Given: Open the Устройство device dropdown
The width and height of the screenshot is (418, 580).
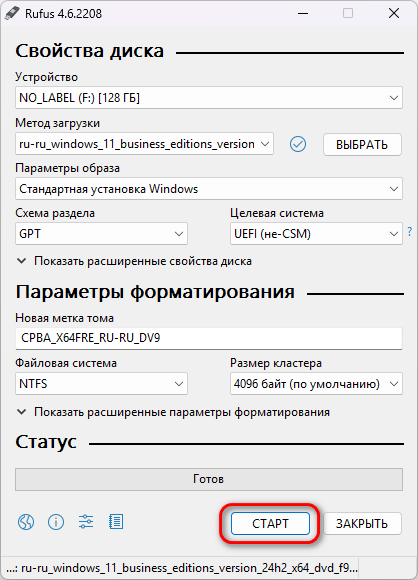Looking at the screenshot, I should click(209, 98).
